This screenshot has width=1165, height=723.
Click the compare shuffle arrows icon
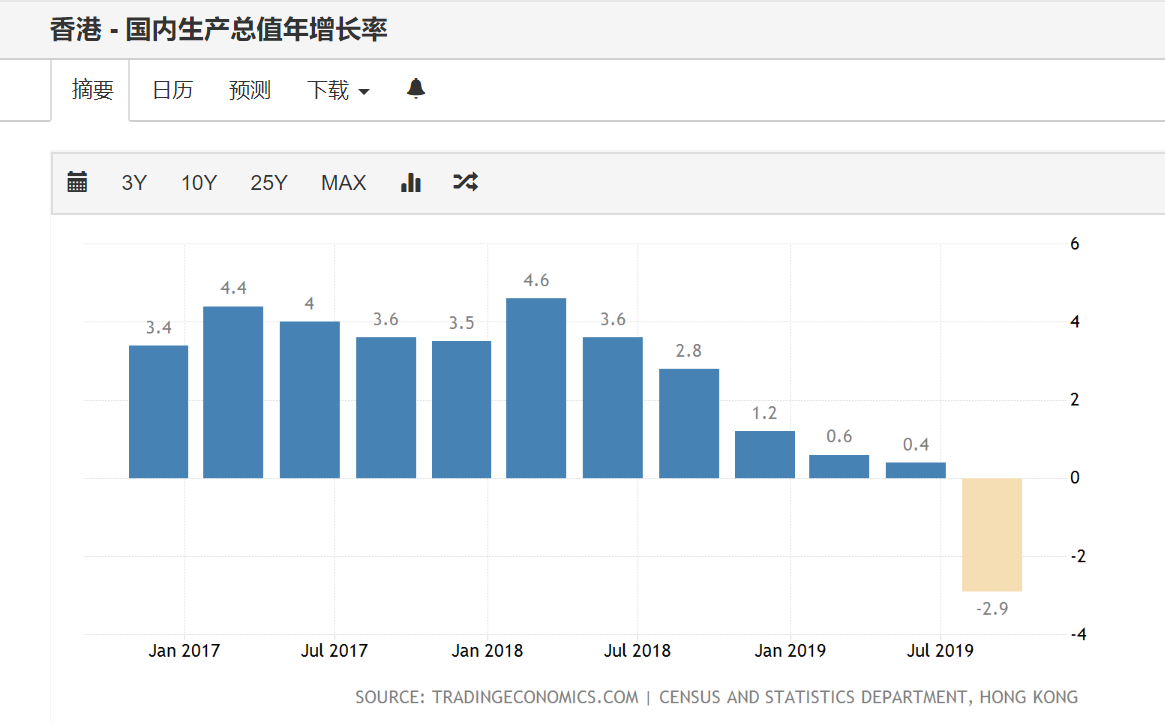[466, 182]
